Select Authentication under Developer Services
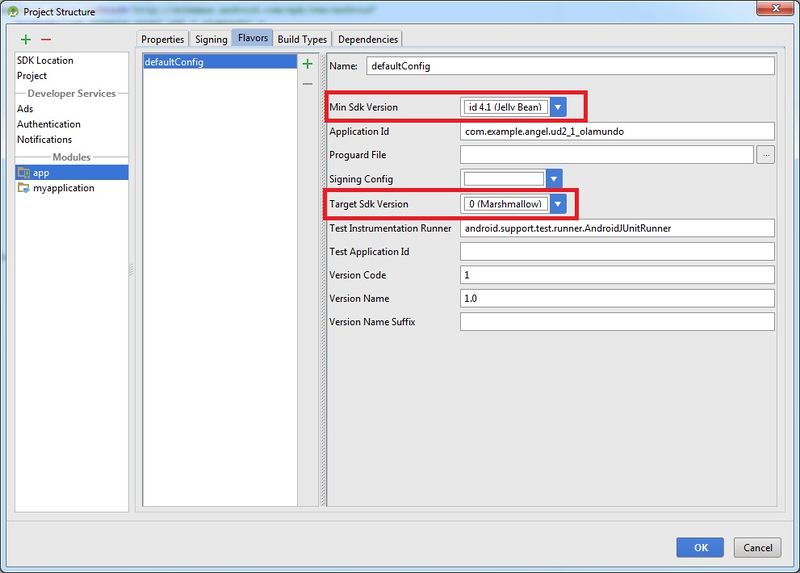The height and width of the screenshot is (573, 800). [71, 124]
